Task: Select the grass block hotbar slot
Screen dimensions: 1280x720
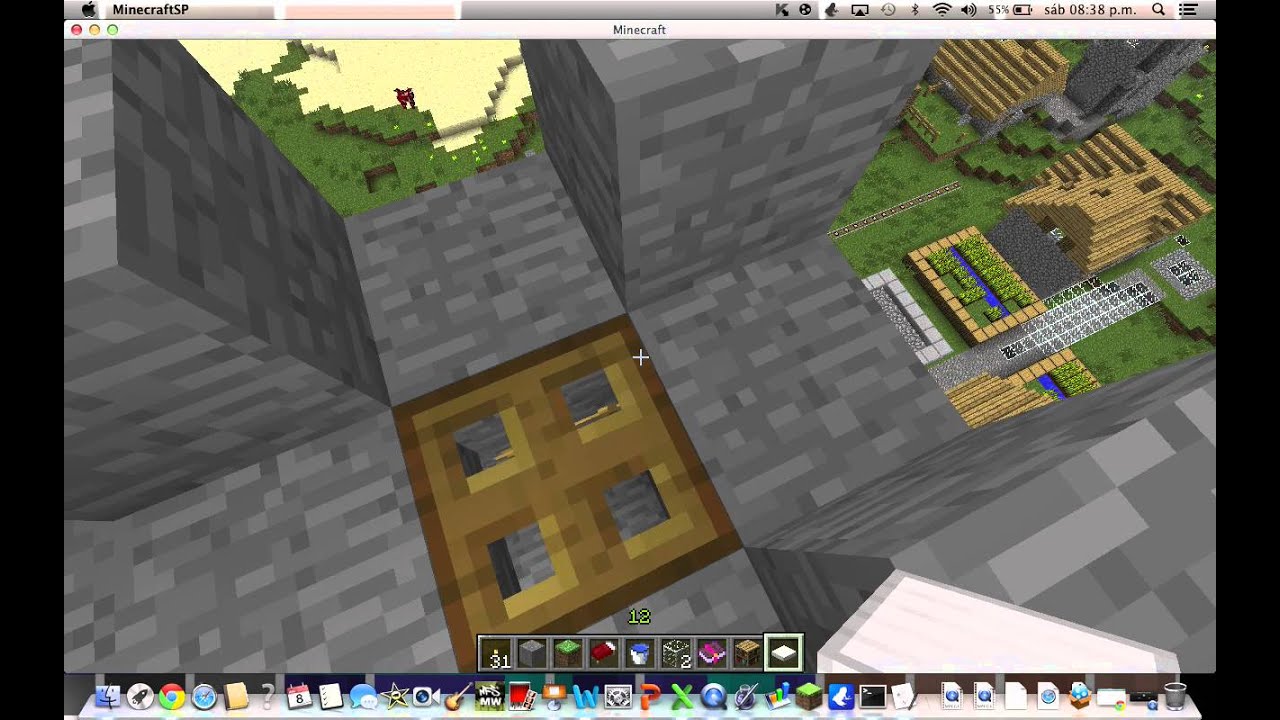Action: pyautogui.click(x=568, y=653)
